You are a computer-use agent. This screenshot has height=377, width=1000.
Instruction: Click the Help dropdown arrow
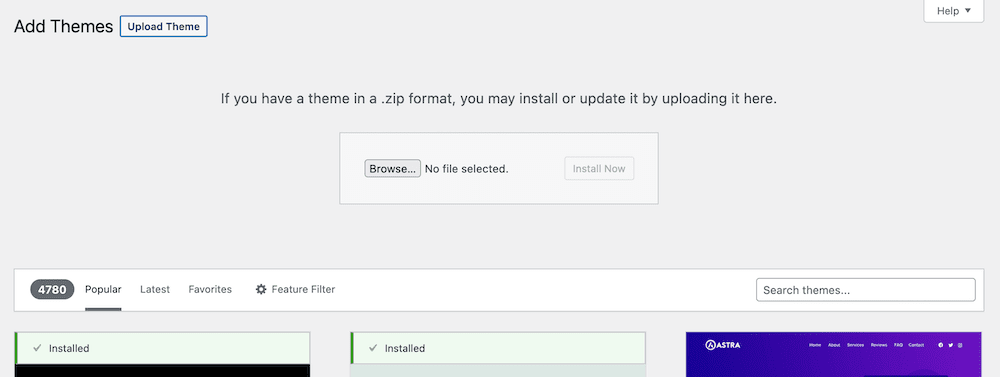coord(967,11)
